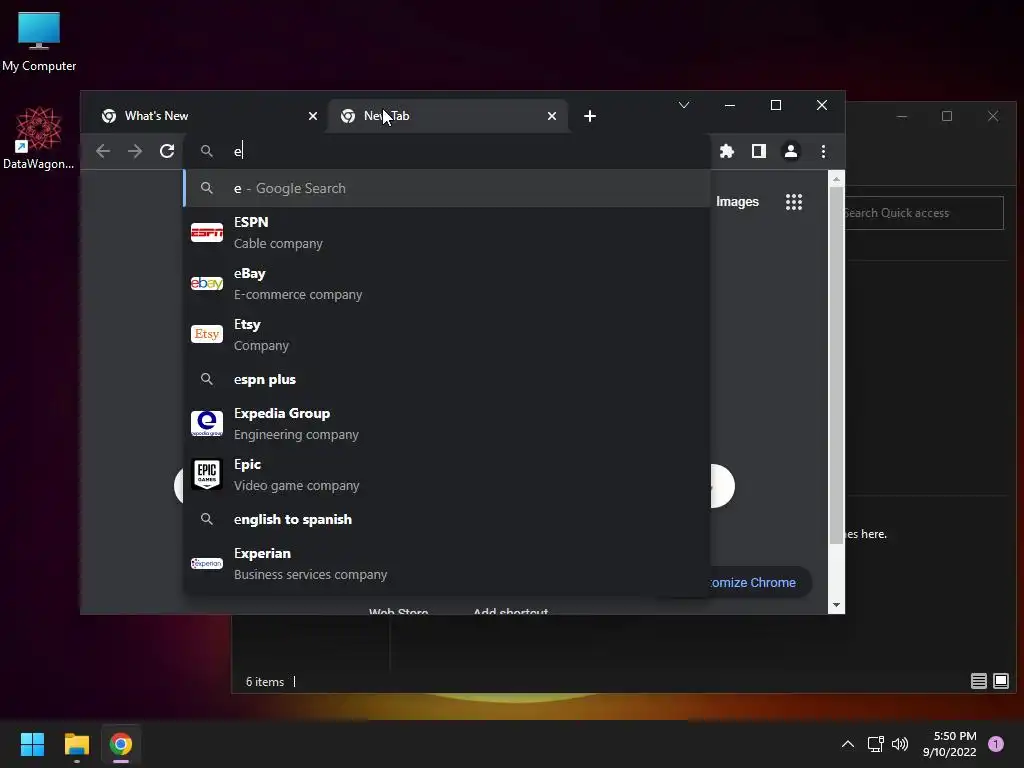Click the scrollbar up arrow in Chrome
Screen dimensions: 1024x768
[x=836, y=178]
